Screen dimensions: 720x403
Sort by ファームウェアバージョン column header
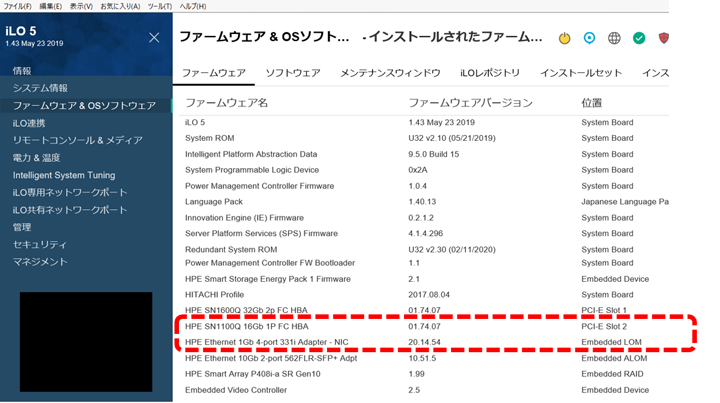[471, 103]
